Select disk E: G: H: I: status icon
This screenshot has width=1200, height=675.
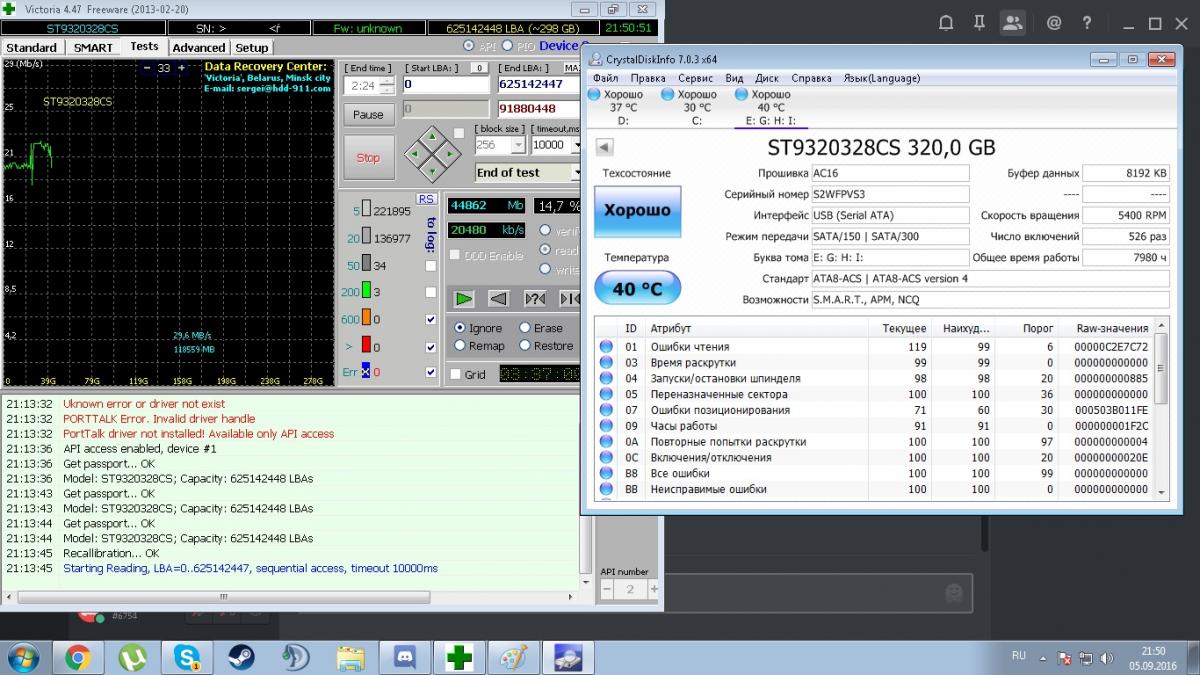(742, 95)
